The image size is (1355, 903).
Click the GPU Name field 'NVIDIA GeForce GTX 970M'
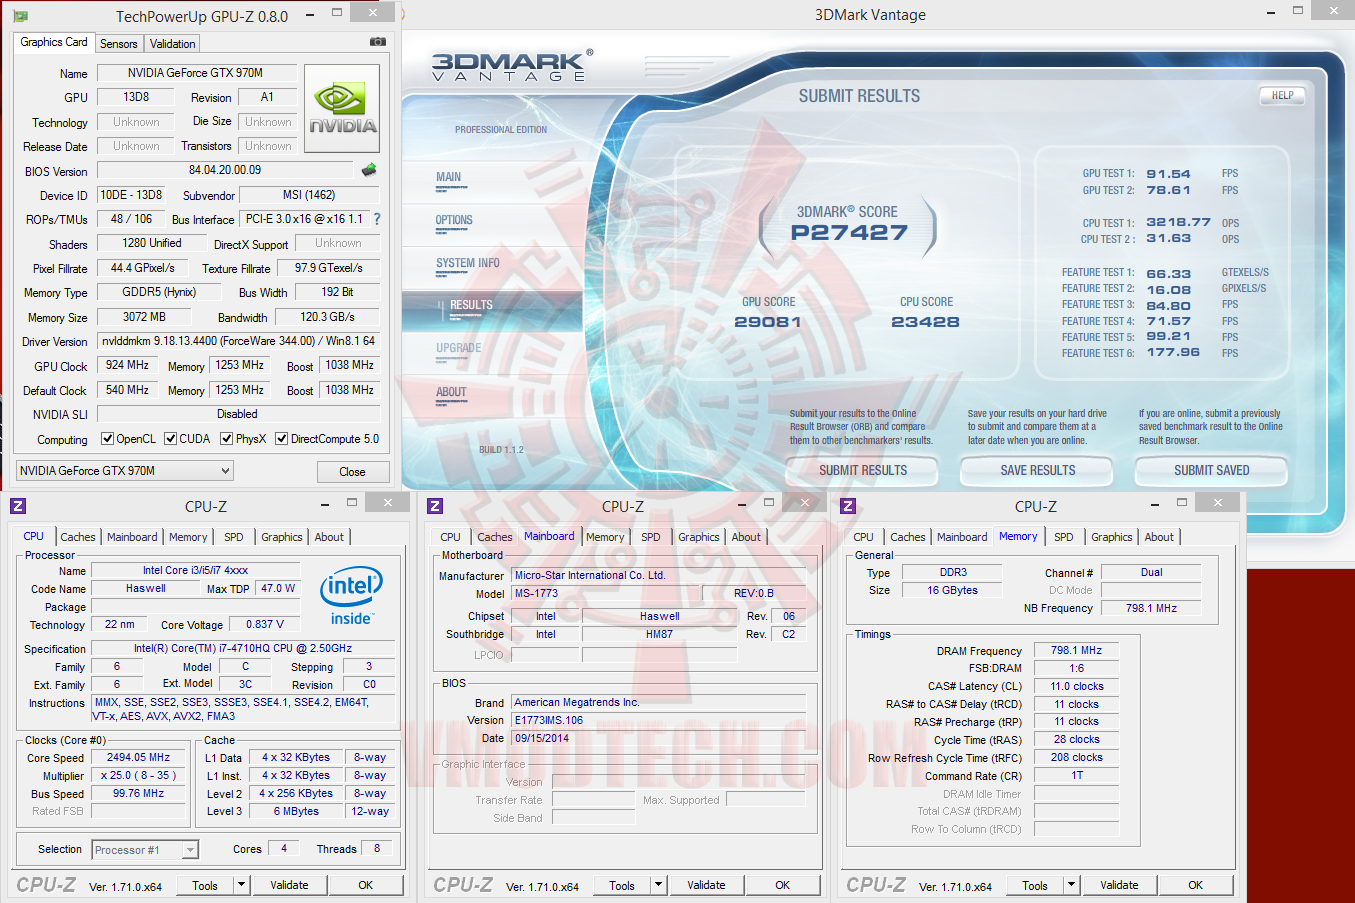(x=196, y=73)
